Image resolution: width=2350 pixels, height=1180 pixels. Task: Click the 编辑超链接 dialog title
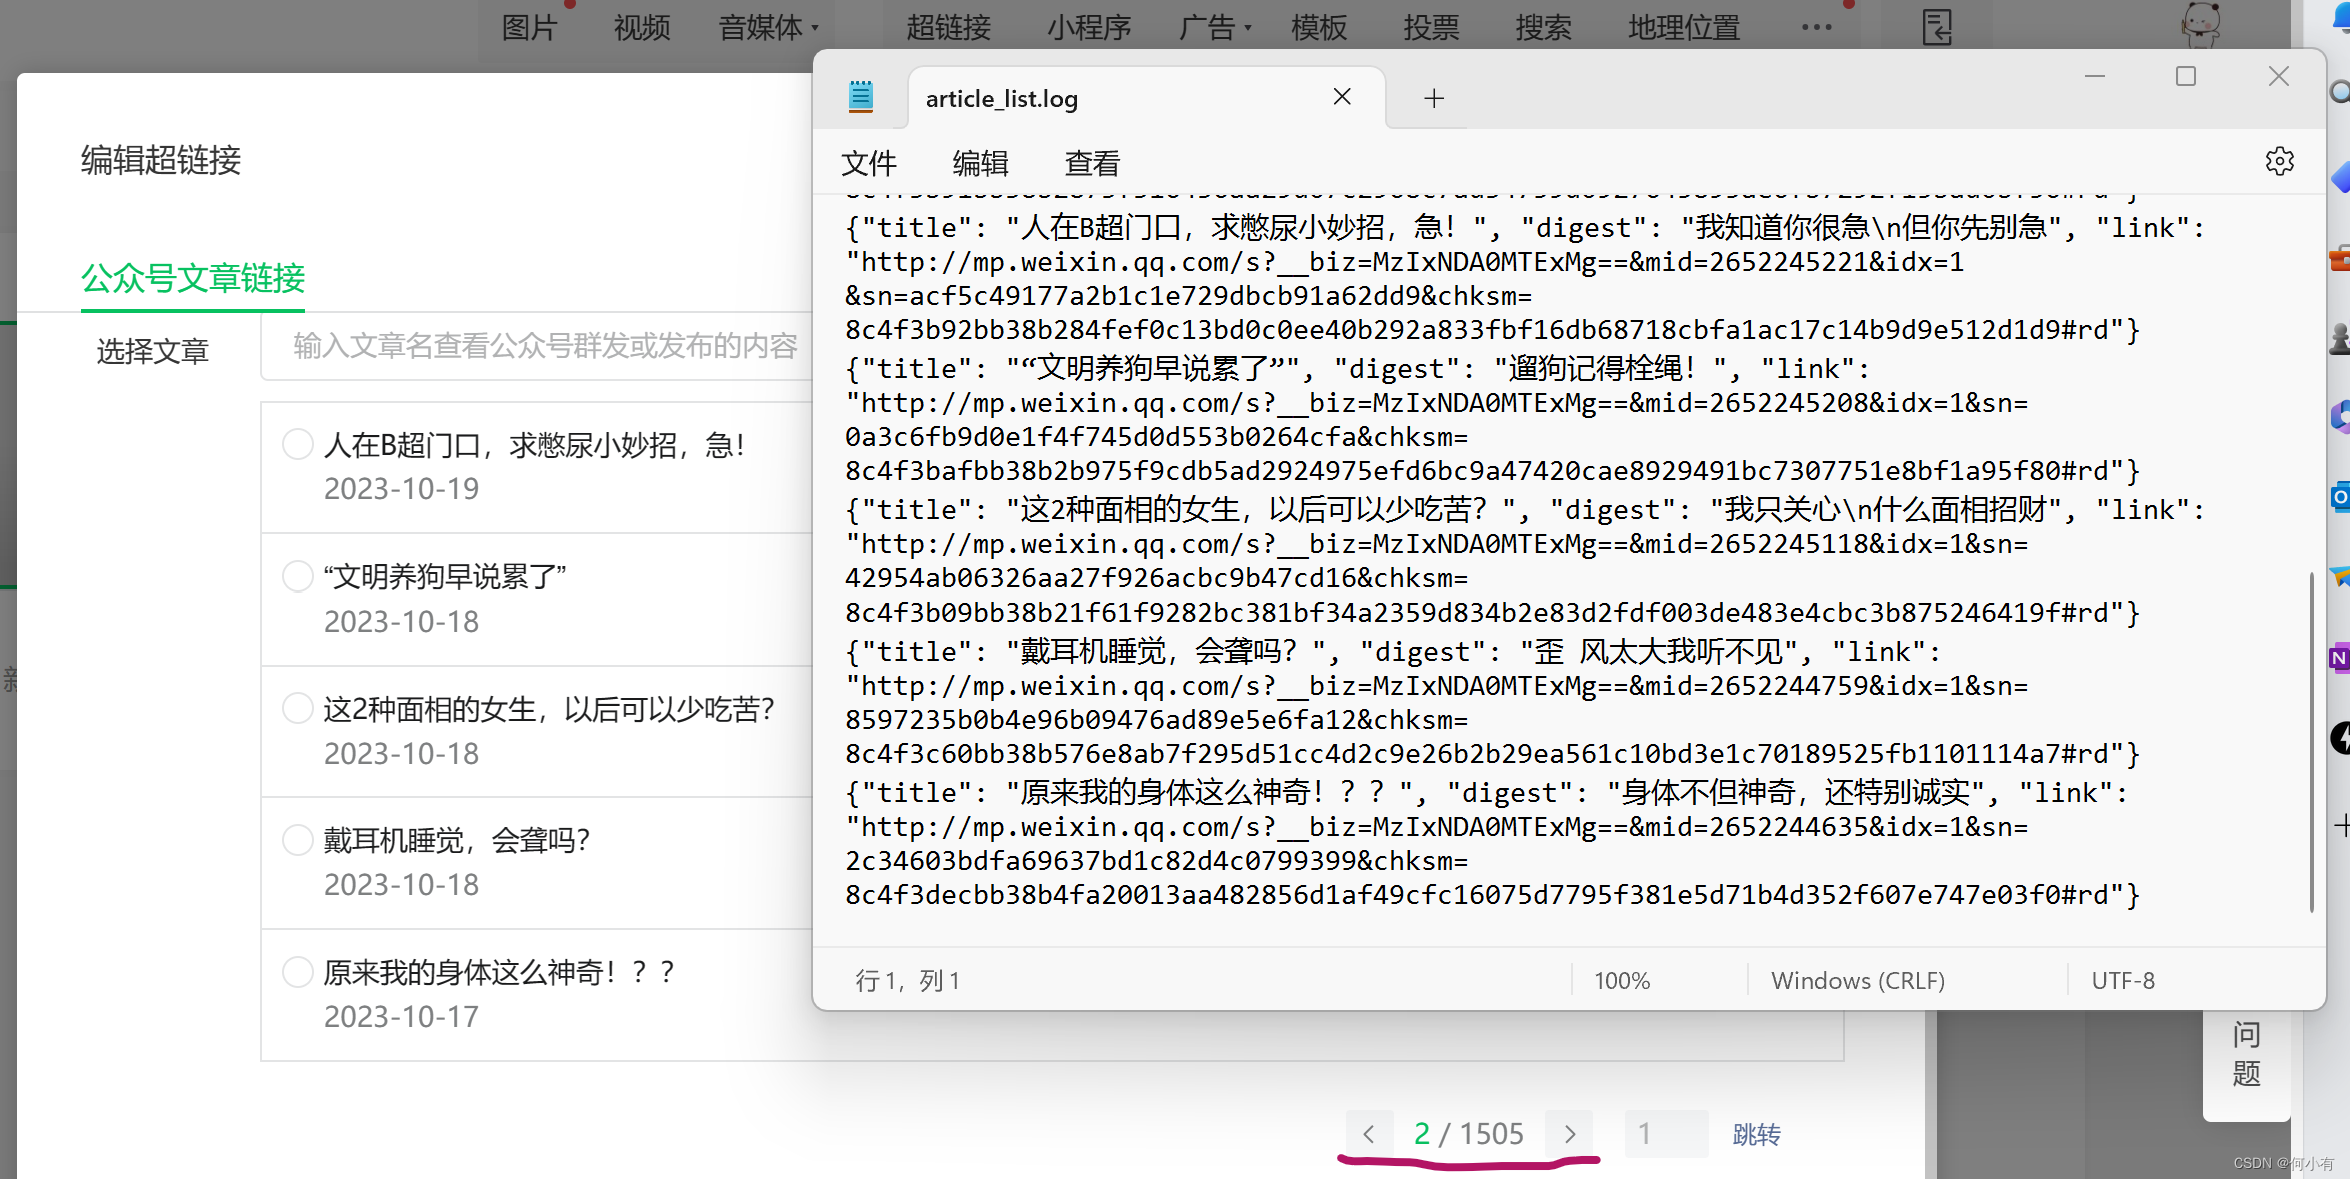161,160
